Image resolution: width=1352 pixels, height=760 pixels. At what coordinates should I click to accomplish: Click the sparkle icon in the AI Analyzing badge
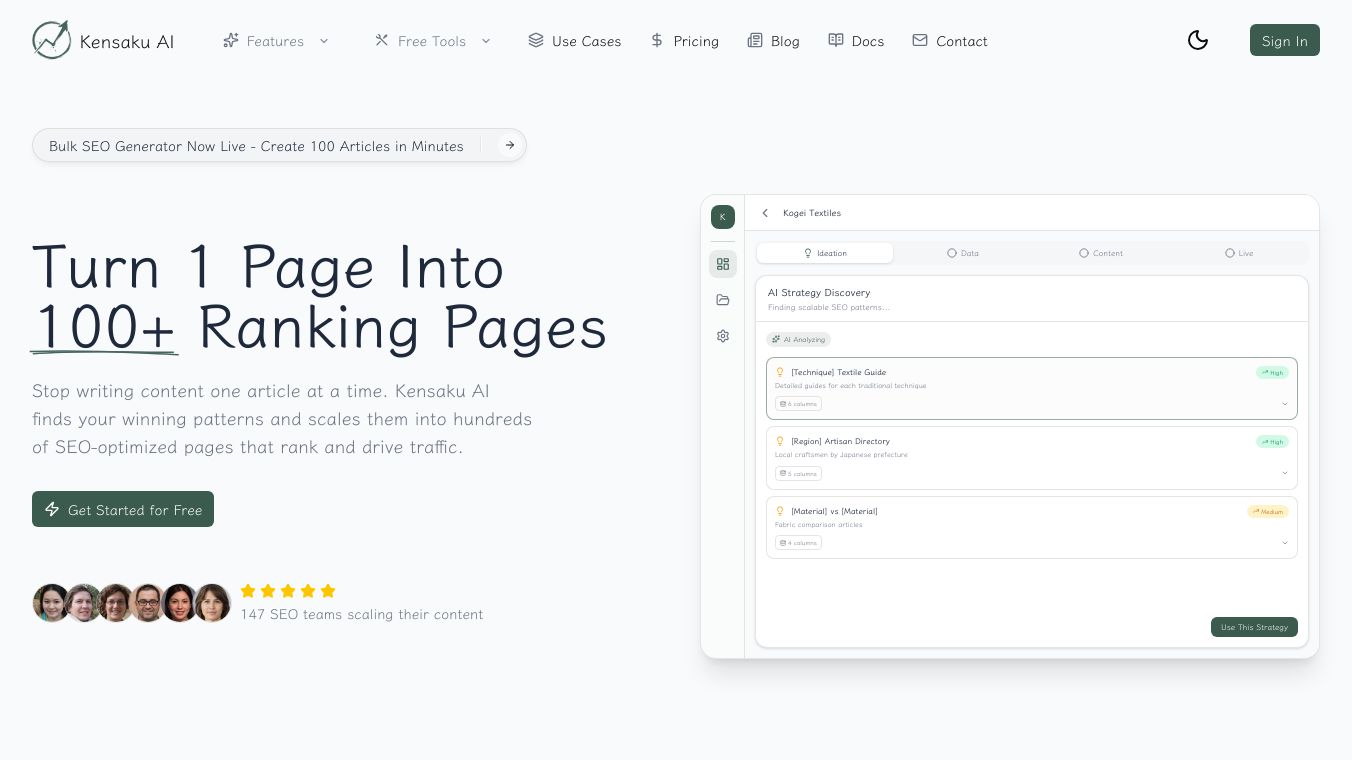(776, 340)
